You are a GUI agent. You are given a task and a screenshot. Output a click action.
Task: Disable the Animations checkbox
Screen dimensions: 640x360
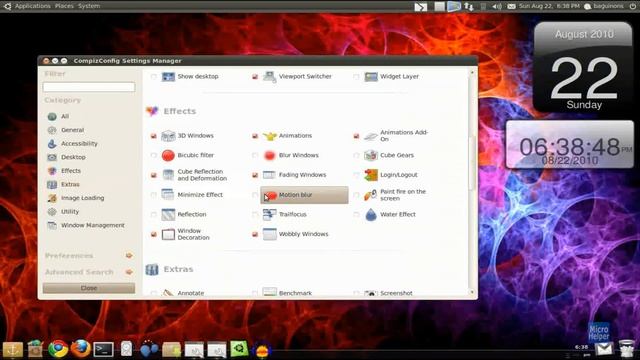(x=255, y=136)
